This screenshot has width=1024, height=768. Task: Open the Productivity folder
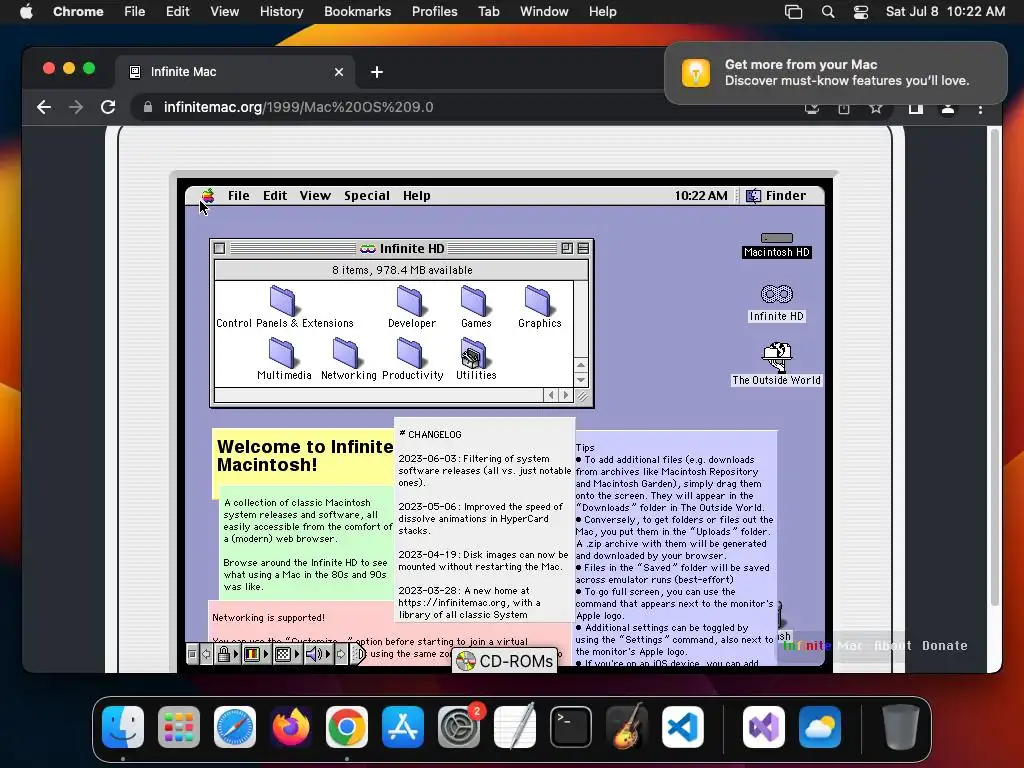(412, 359)
